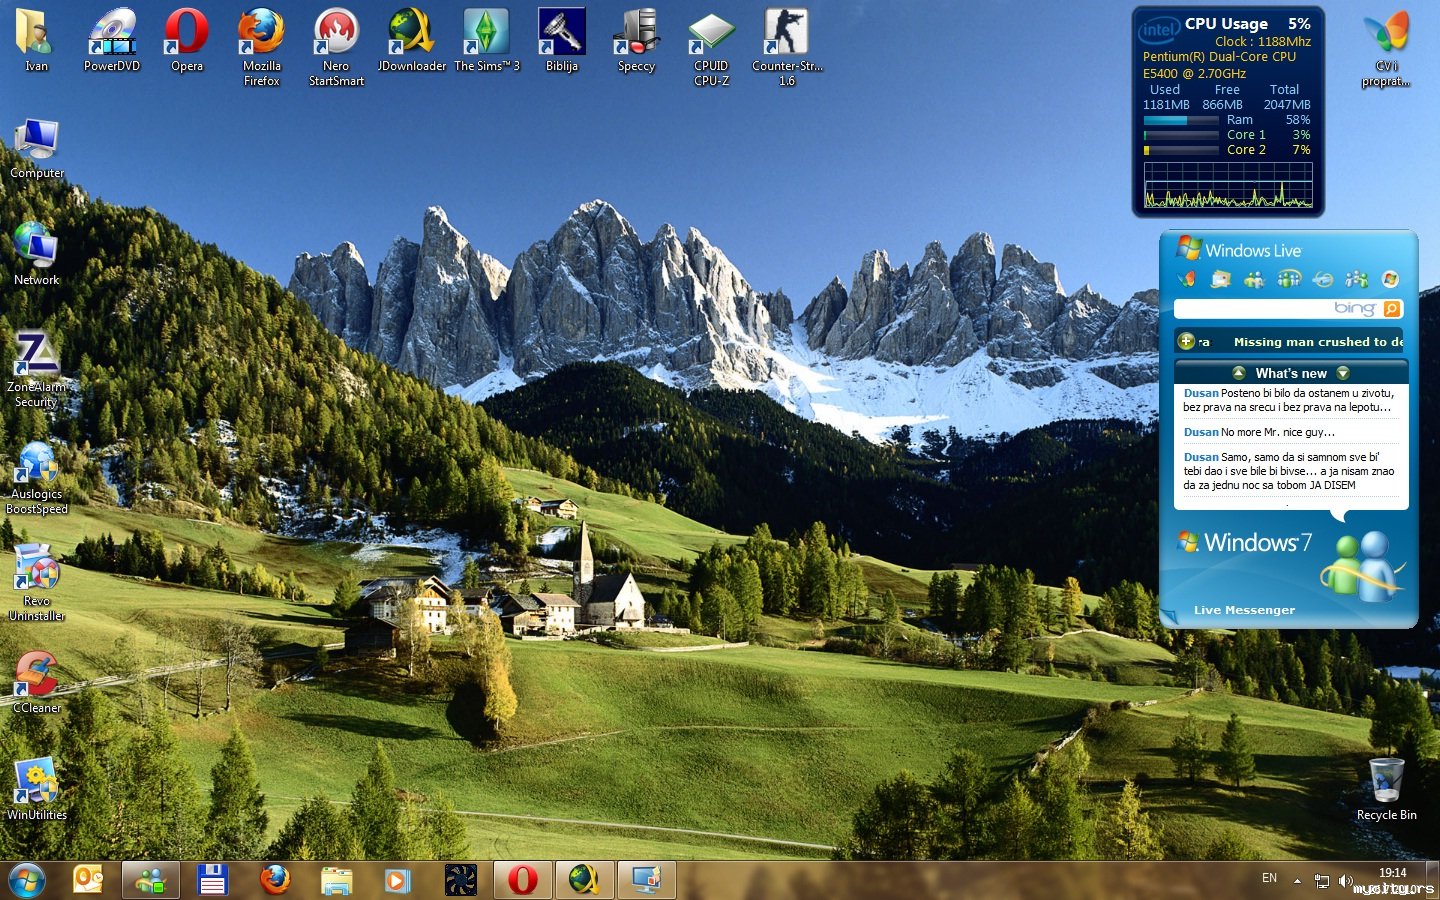Image resolution: width=1440 pixels, height=900 pixels.
Task: Select the Auslogics BoostSpeed desktop shortcut
Action: [x=37, y=477]
